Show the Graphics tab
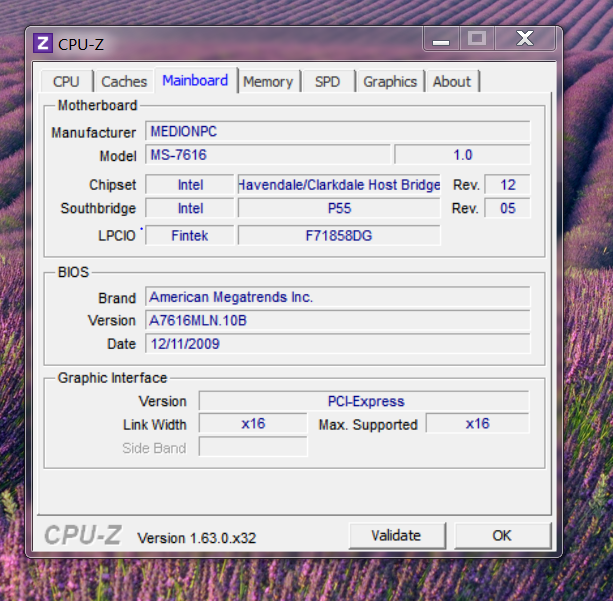This screenshot has width=613, height=601. point(390,81)
